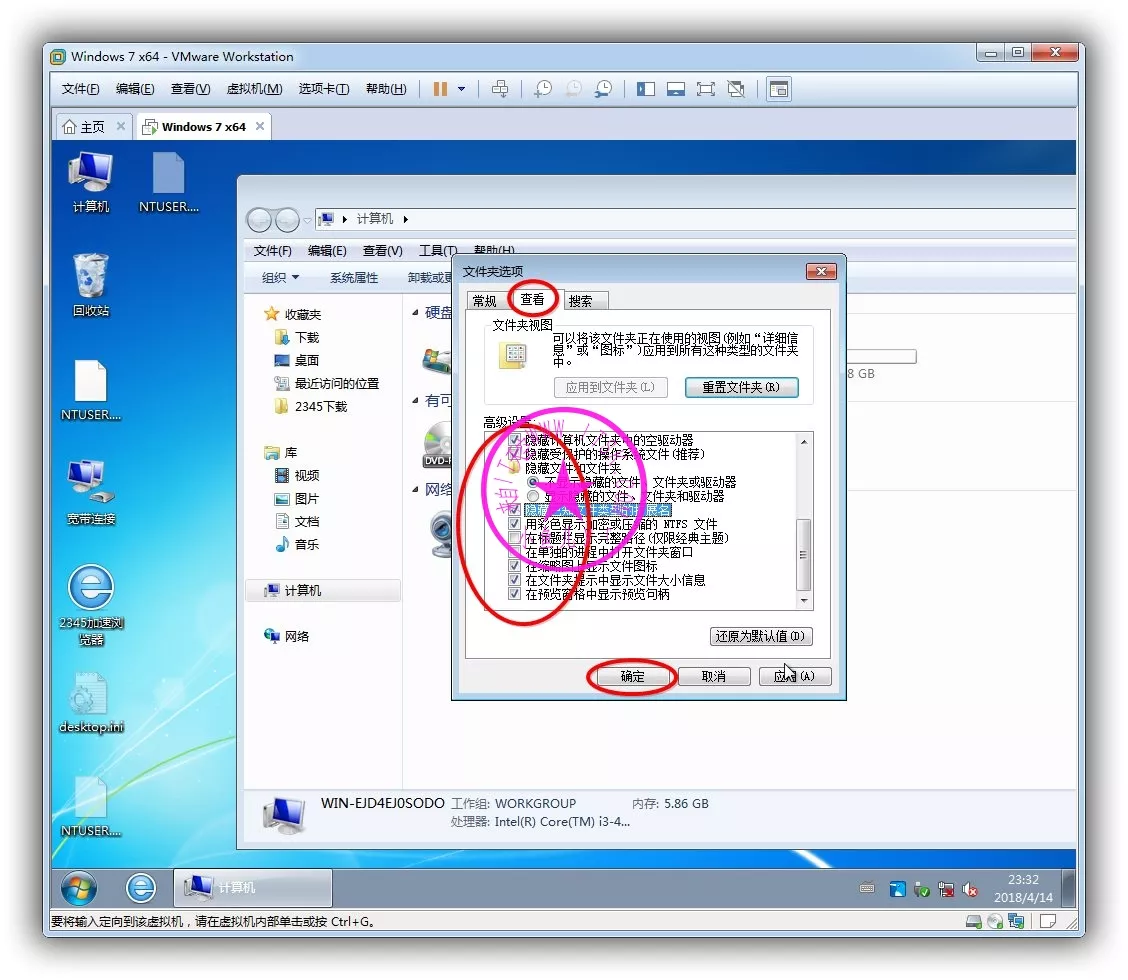The image size is (1128, 980).
Task: Toggle the NTFS color display checkbox
Action: tap(515, 524)
